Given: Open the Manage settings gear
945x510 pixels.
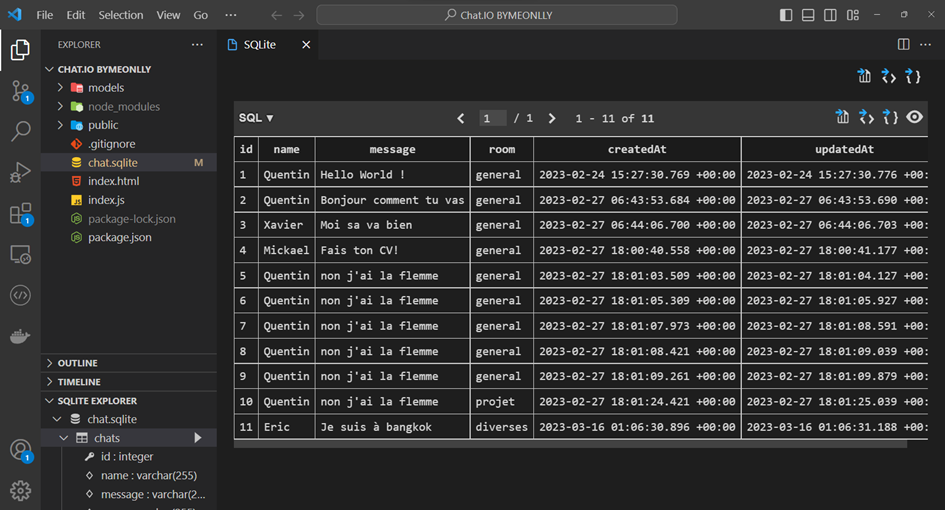Looking at the screenshot, I should click(x=20, y=491).
